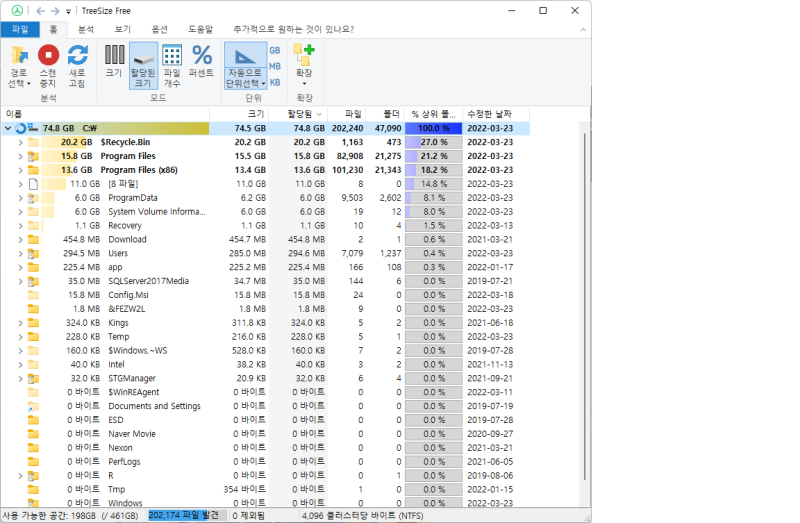The image size is (800, 523).
Task: Set display unit to KB
Action: pyautogui.click(x=275, y=82)
